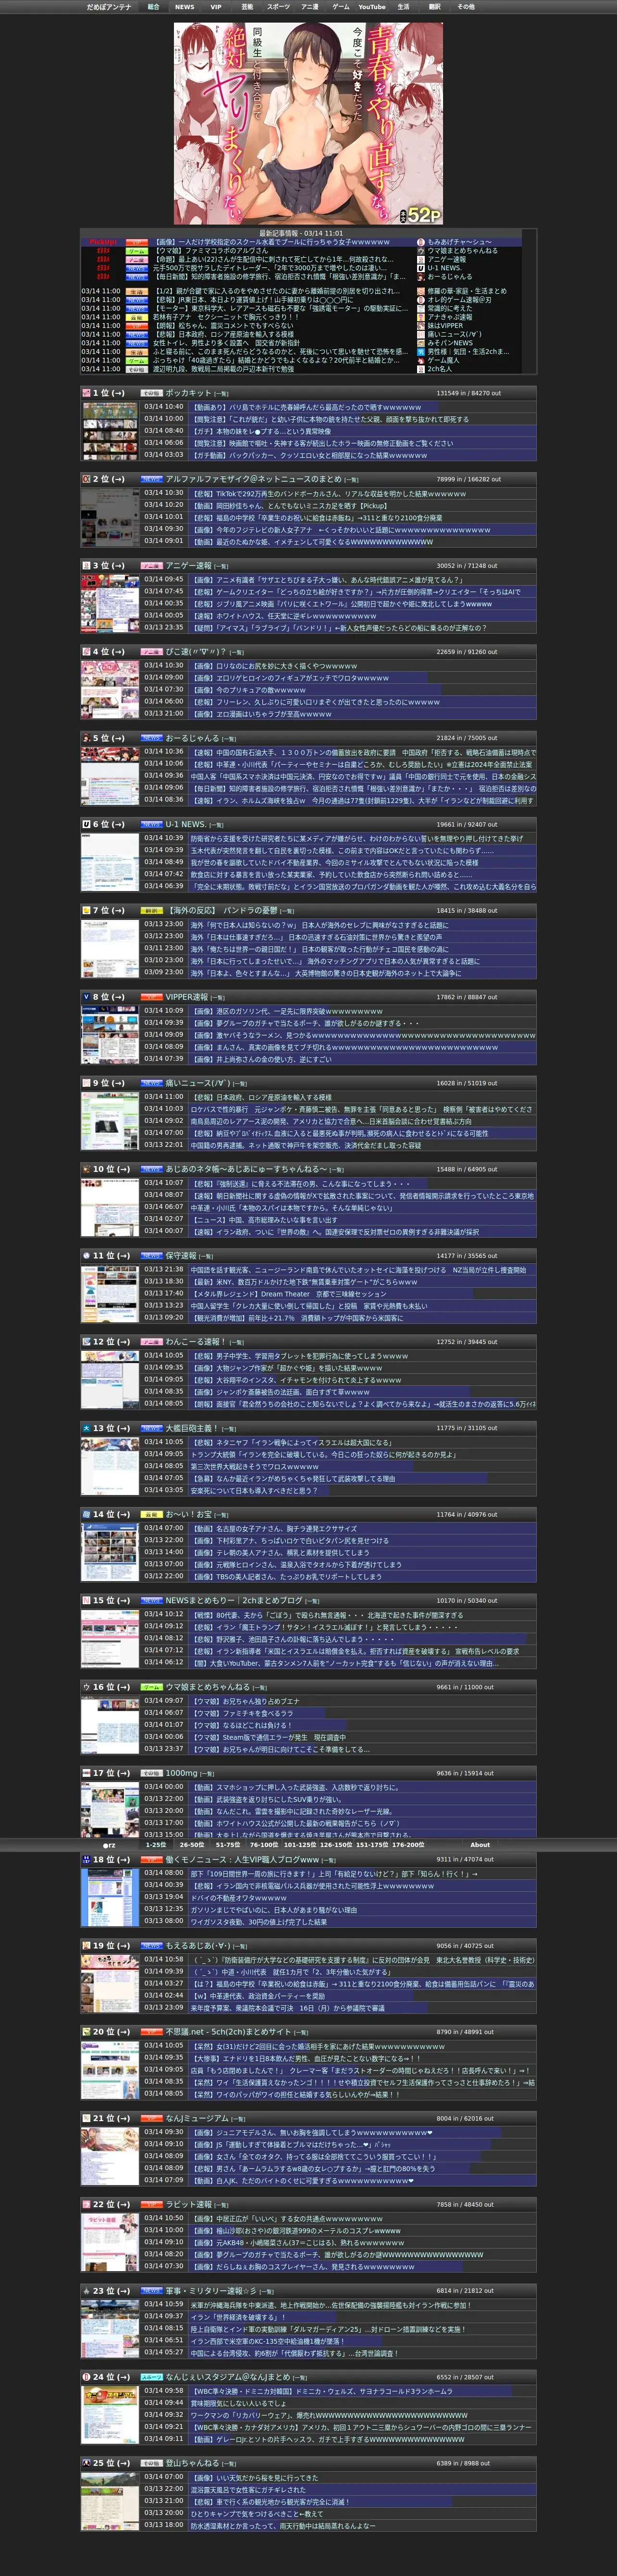617x2576 pixels.
Task: Click favicon beside U-1 NEWS. in latest list
Action: 421,268
